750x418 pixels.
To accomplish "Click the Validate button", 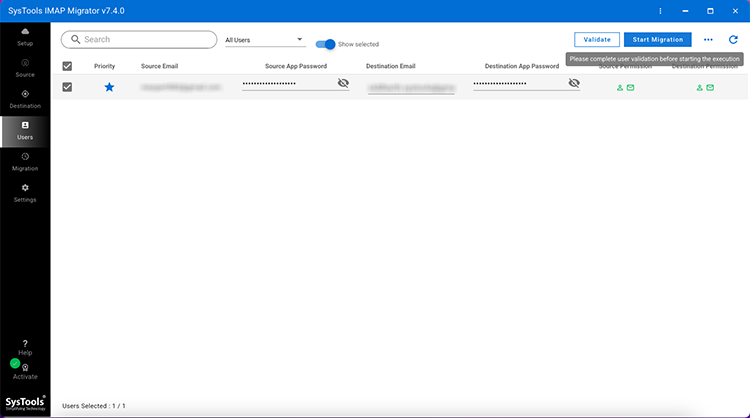I will [x=596, y=40].
